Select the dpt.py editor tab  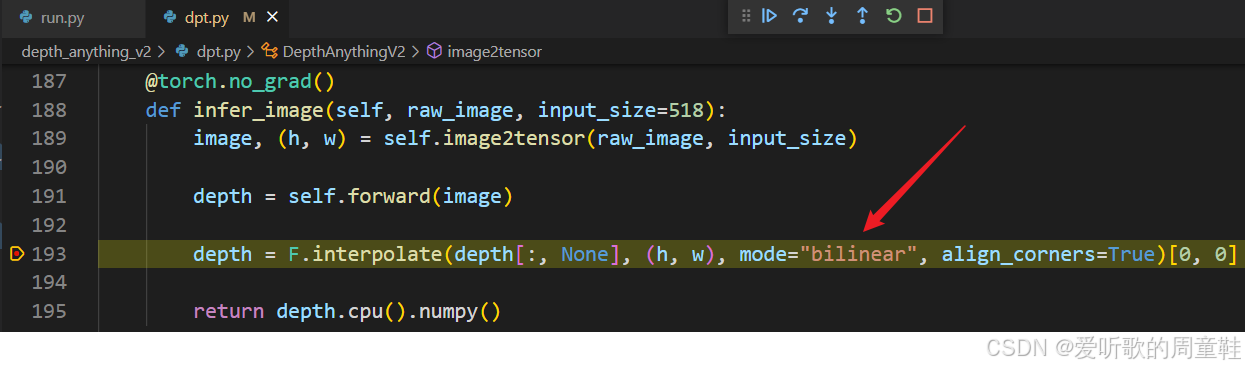pos(207,18)
